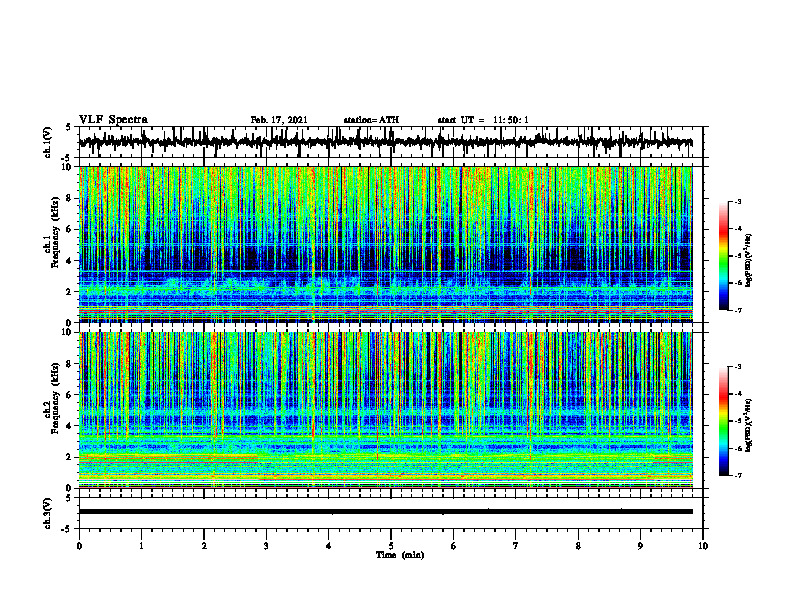Click the "-7" label on ch.2 color bar
This screenshot has height=612, width=792.
pos(738,475)
